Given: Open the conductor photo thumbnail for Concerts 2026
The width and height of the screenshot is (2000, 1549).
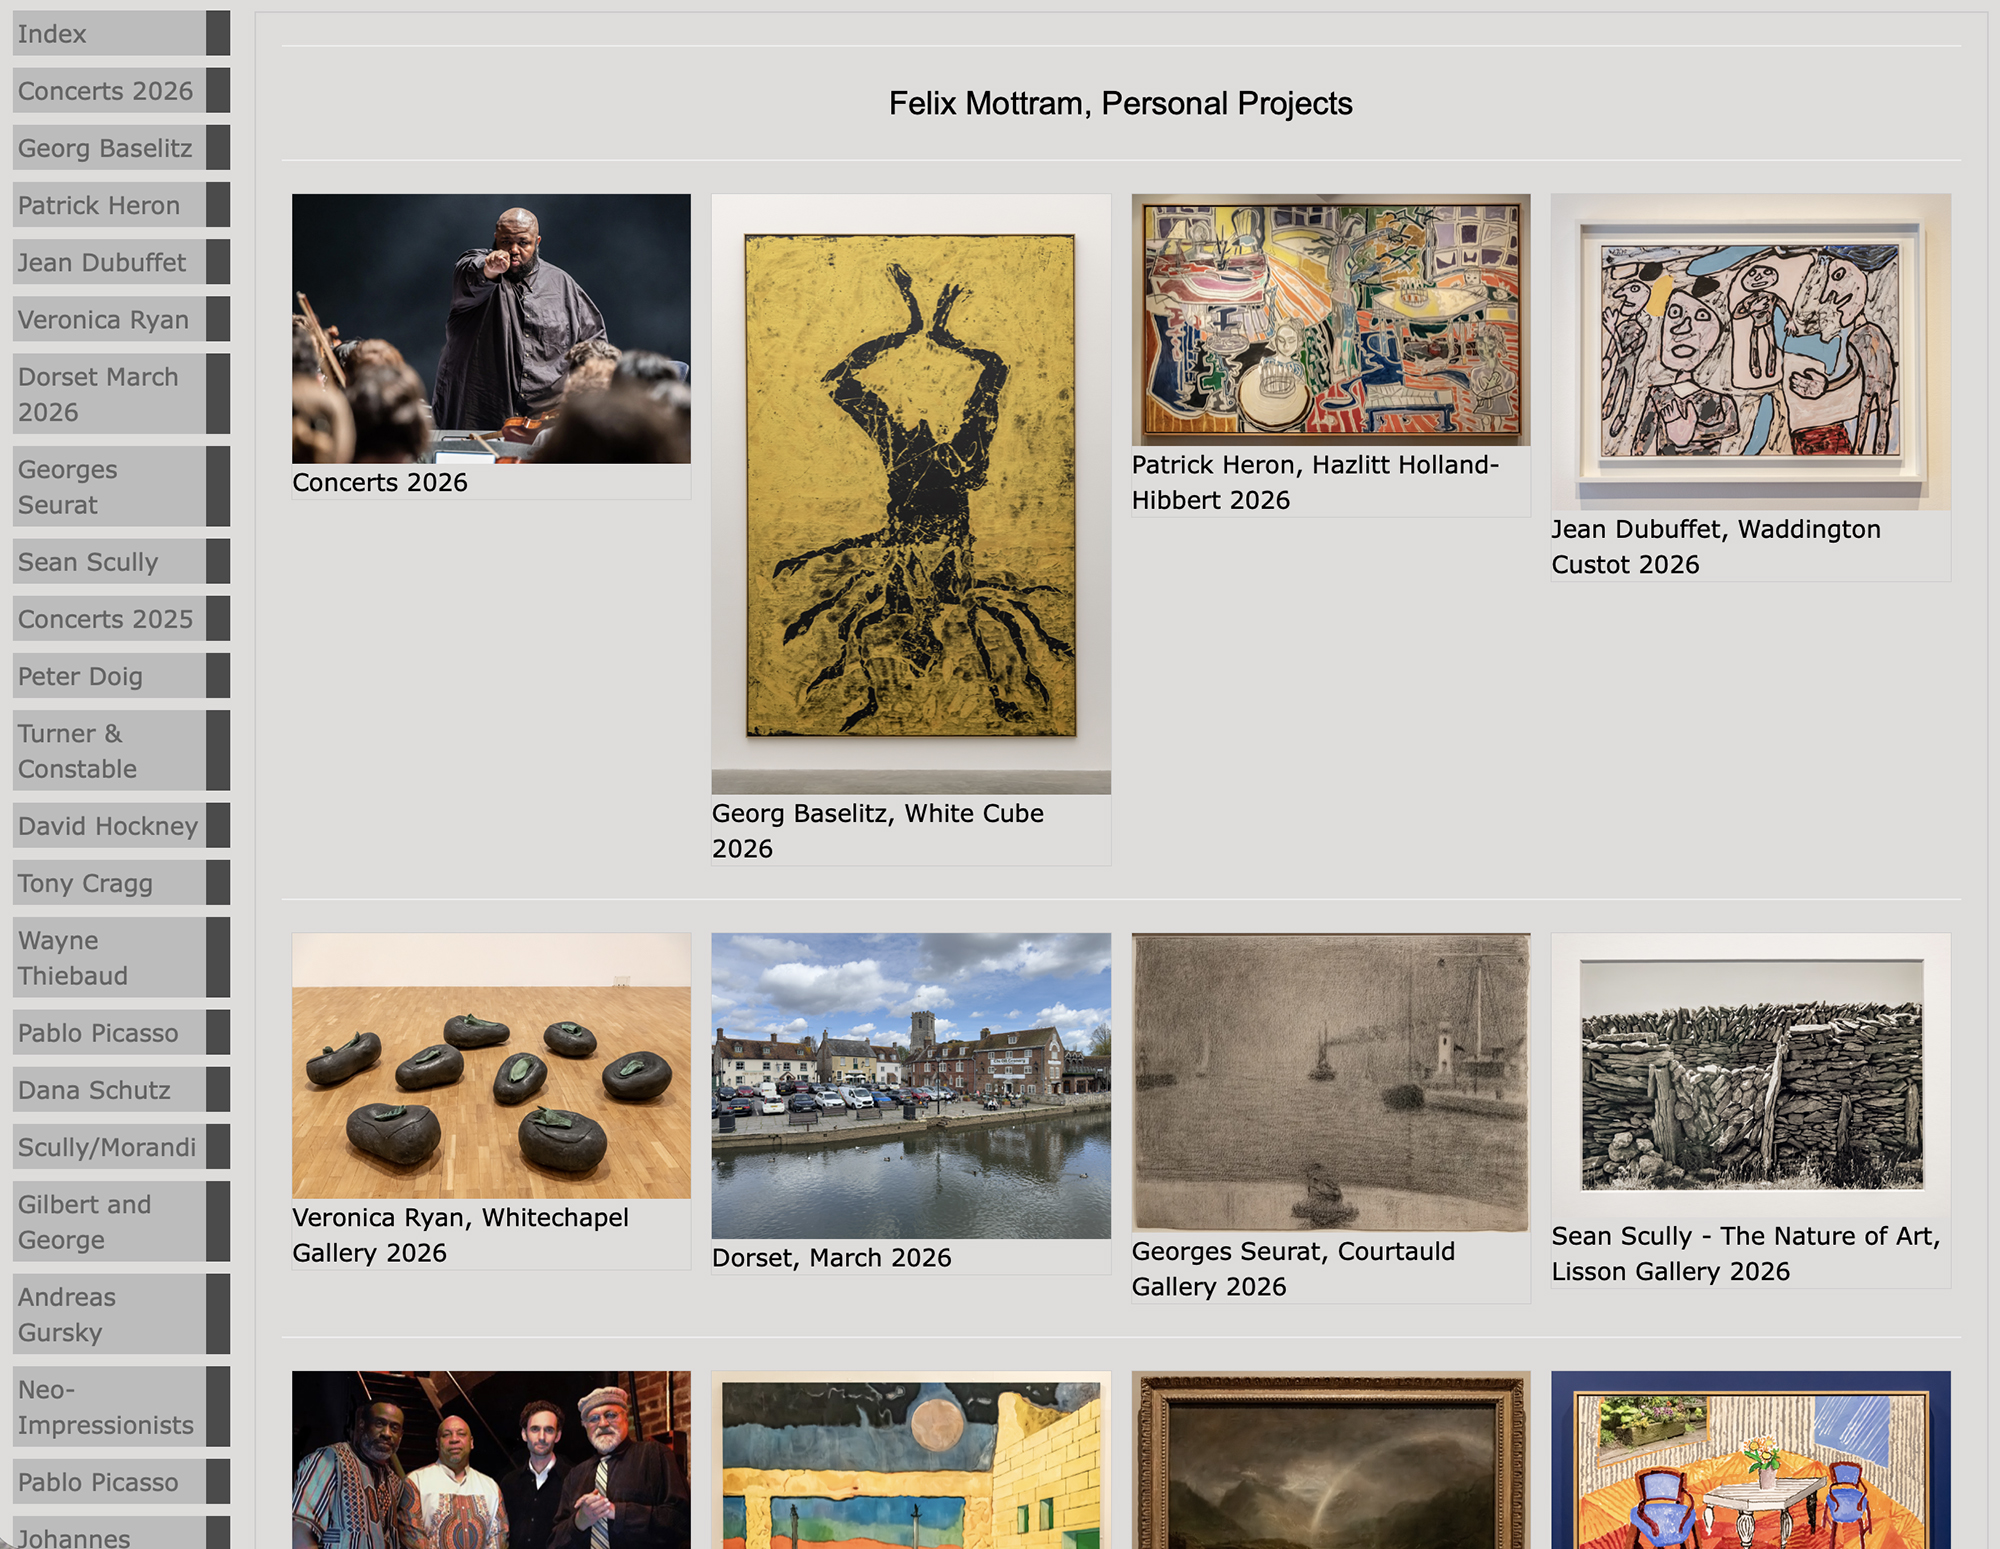Looking at the screenshot, I should point(491,329).
